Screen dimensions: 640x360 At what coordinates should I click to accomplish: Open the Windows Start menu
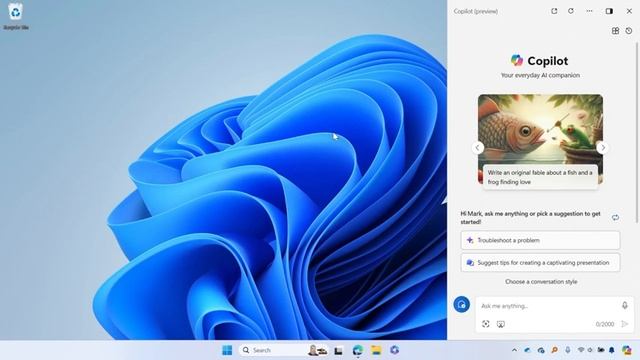pyautogui.click(x=227, y=350)
